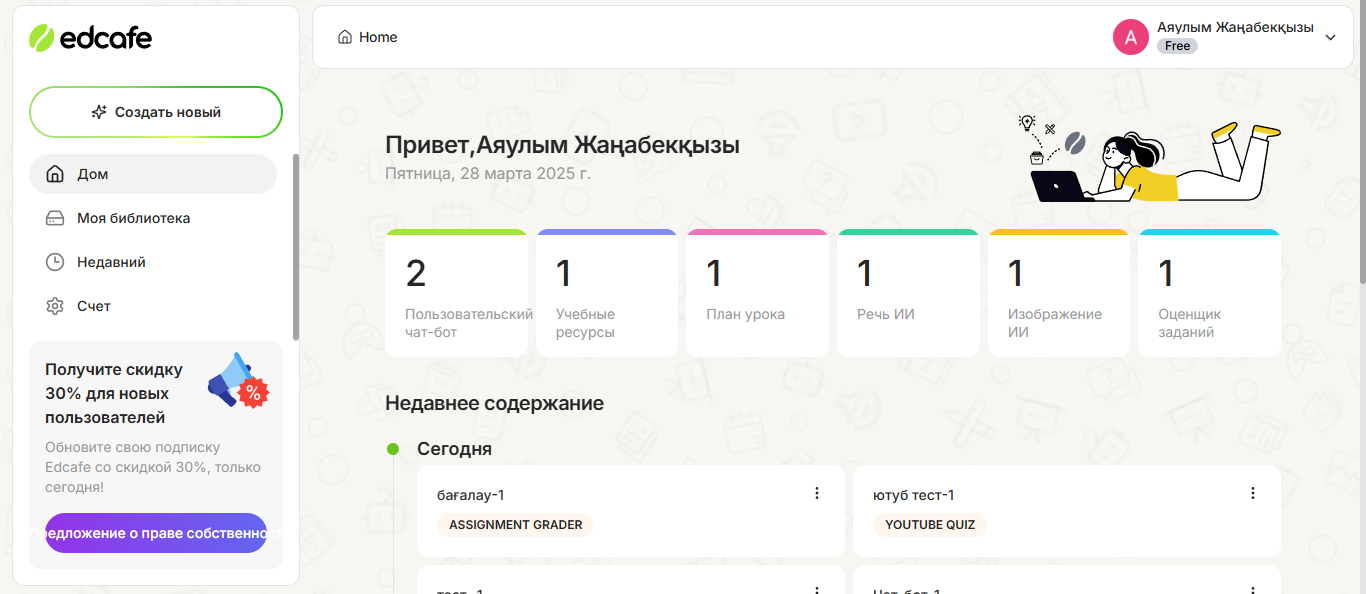The width and height of the screenshot is (1366, 594).
Task: Open the Оценщик заданий stat card
Action: [x=1209, y=293]
